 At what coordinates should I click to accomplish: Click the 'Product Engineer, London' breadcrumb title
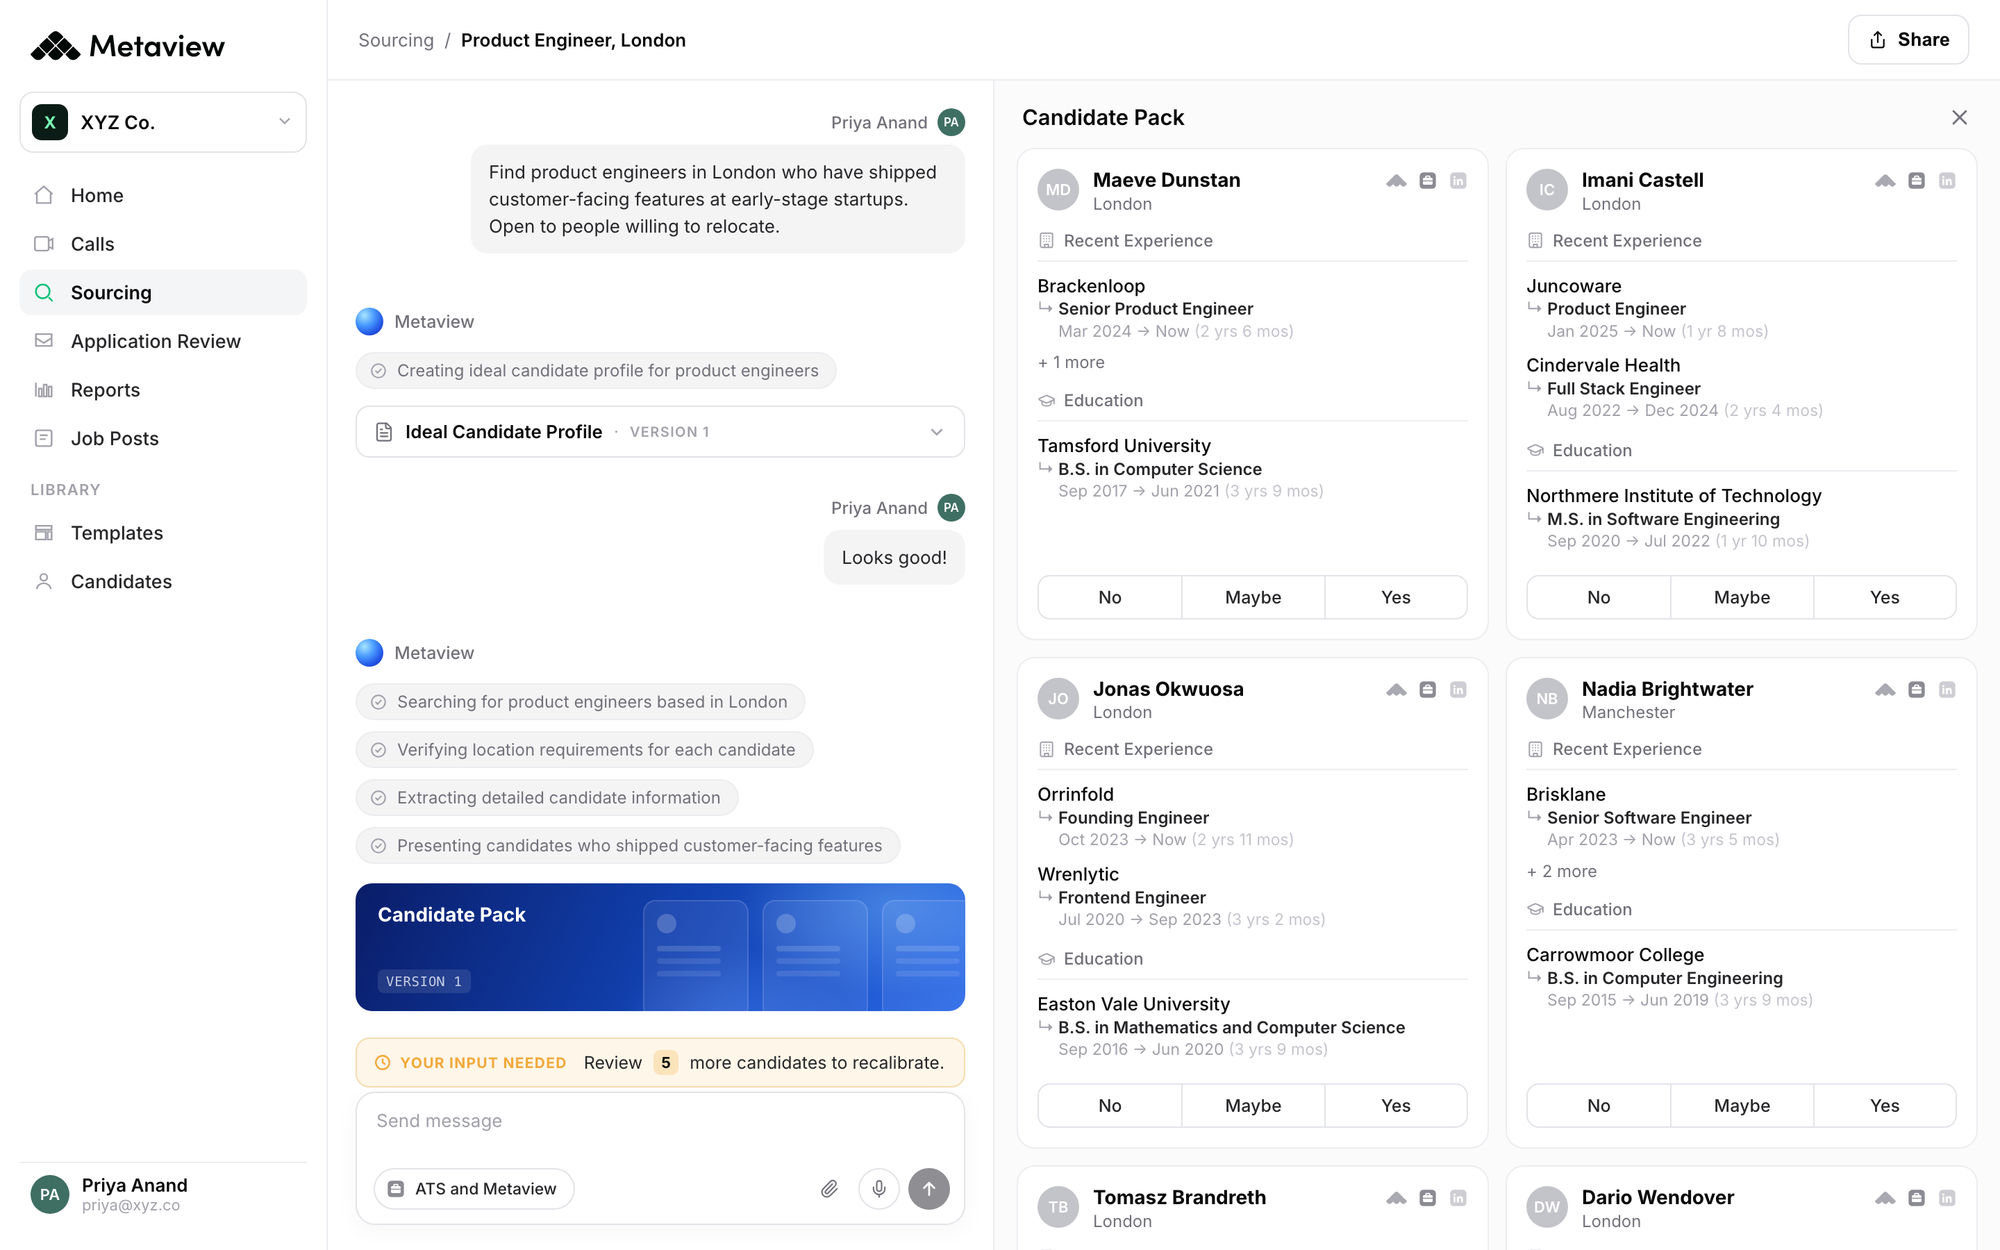click(573, 40)
